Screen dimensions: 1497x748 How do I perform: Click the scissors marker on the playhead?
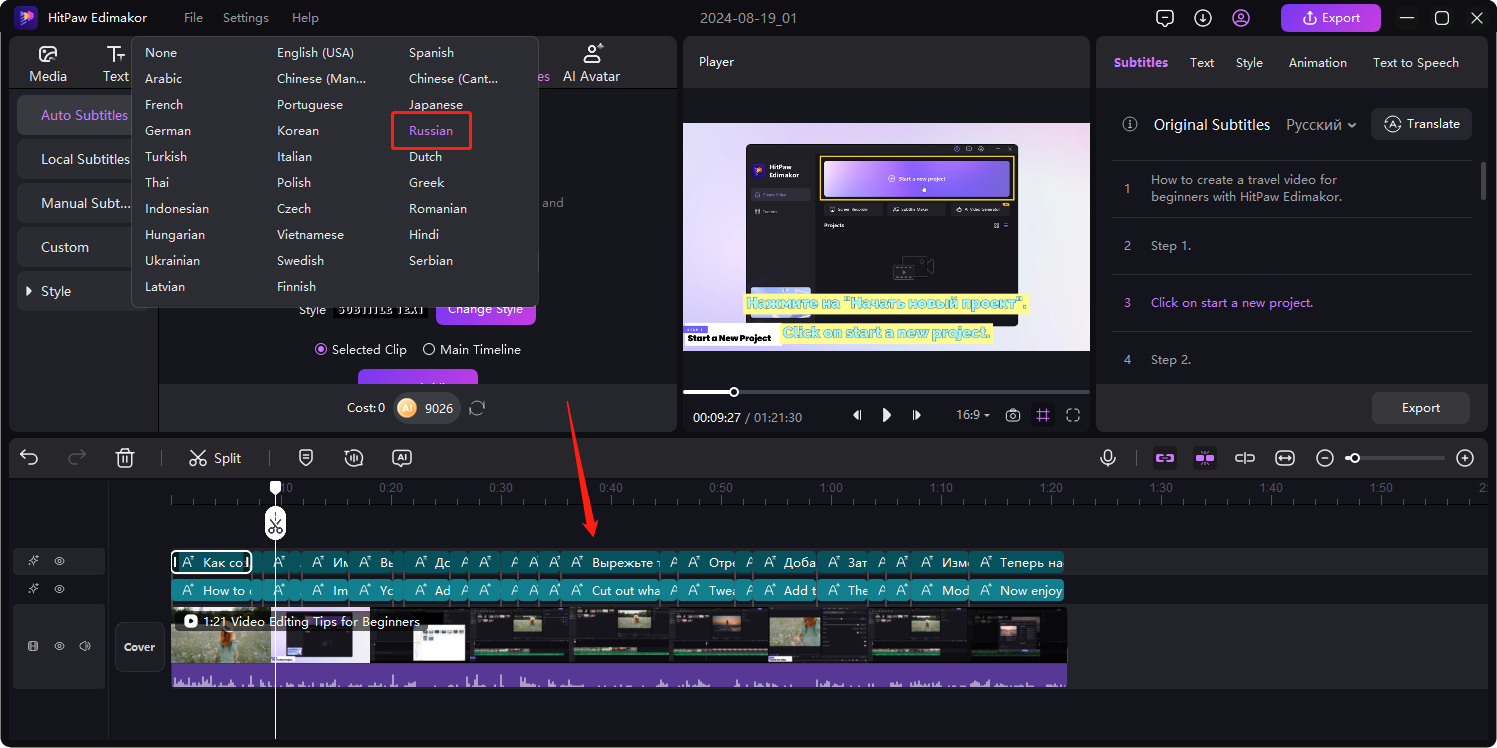275,523
